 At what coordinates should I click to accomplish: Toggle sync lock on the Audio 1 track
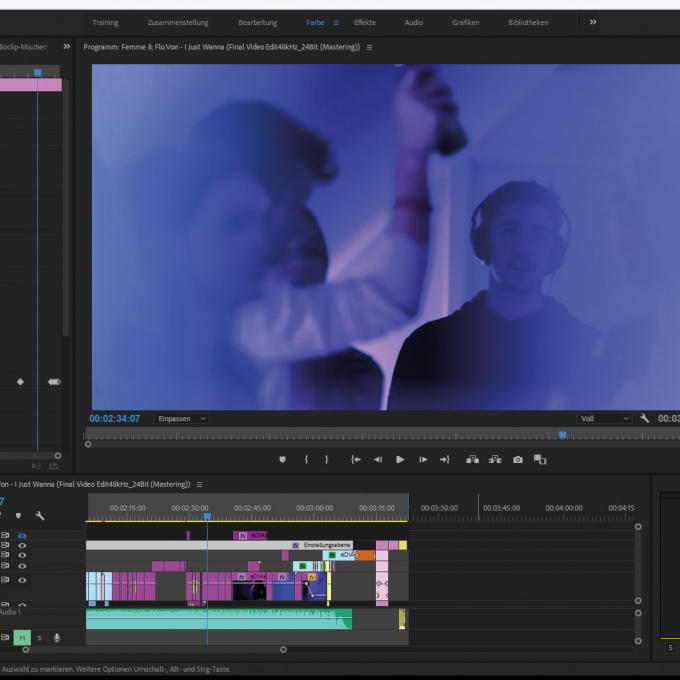[5, 638]
